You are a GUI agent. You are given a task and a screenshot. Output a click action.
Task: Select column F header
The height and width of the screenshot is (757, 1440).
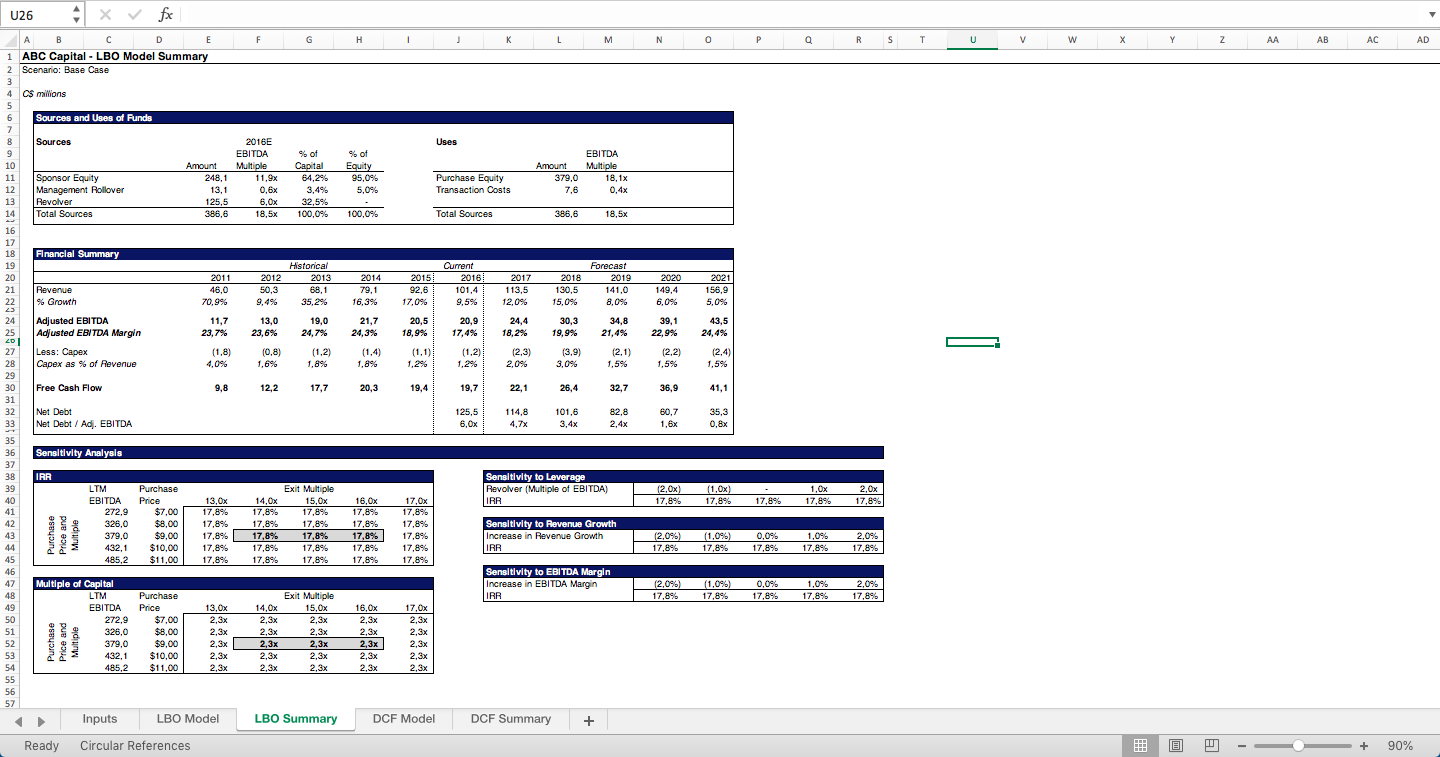259,40
